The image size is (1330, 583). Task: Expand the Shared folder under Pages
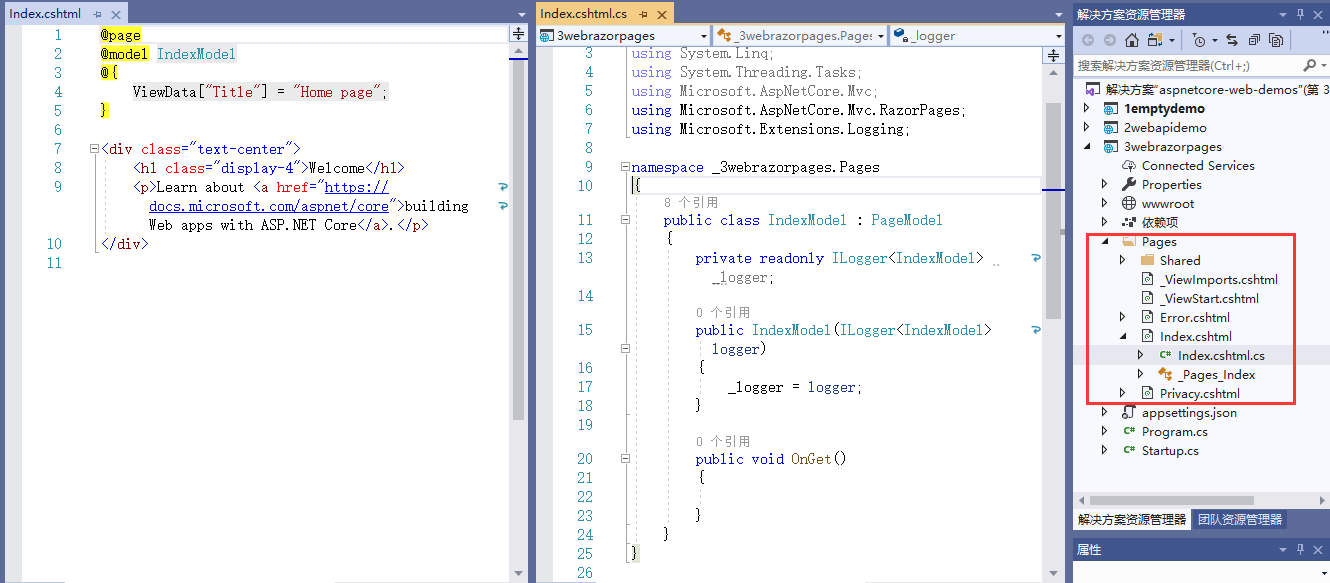click(1121, 260)
